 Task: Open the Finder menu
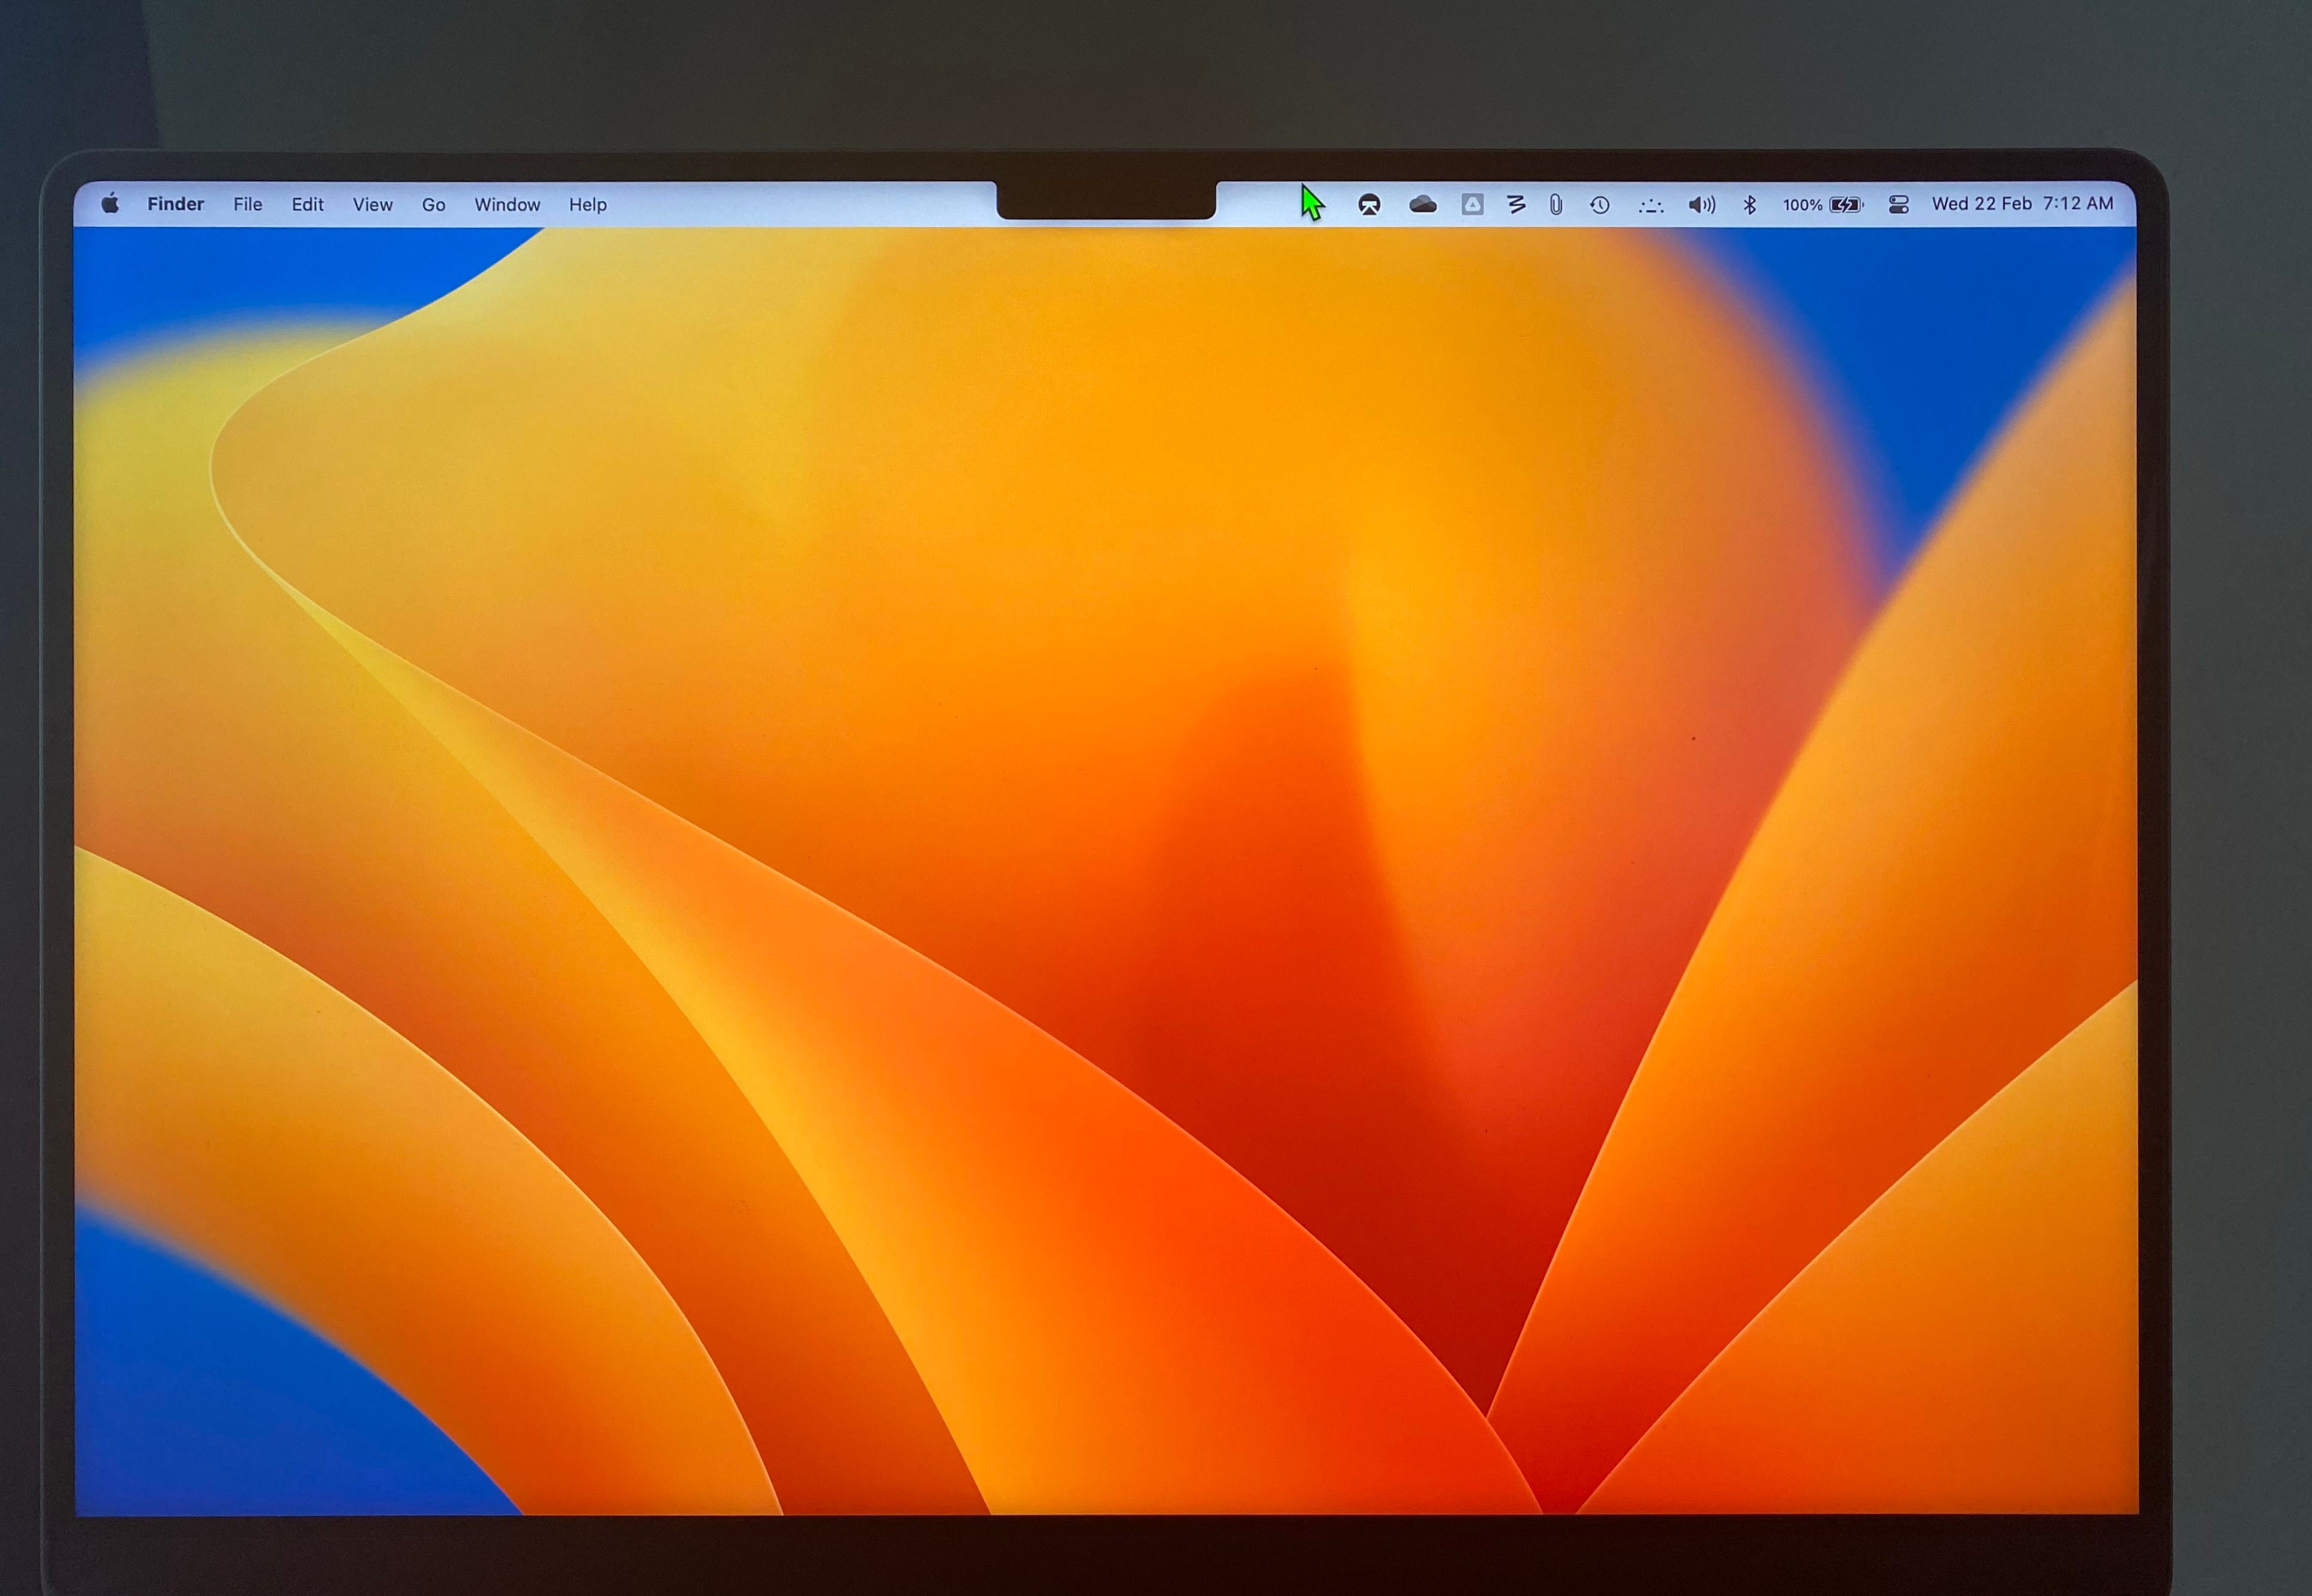click(x=176, y=204)
